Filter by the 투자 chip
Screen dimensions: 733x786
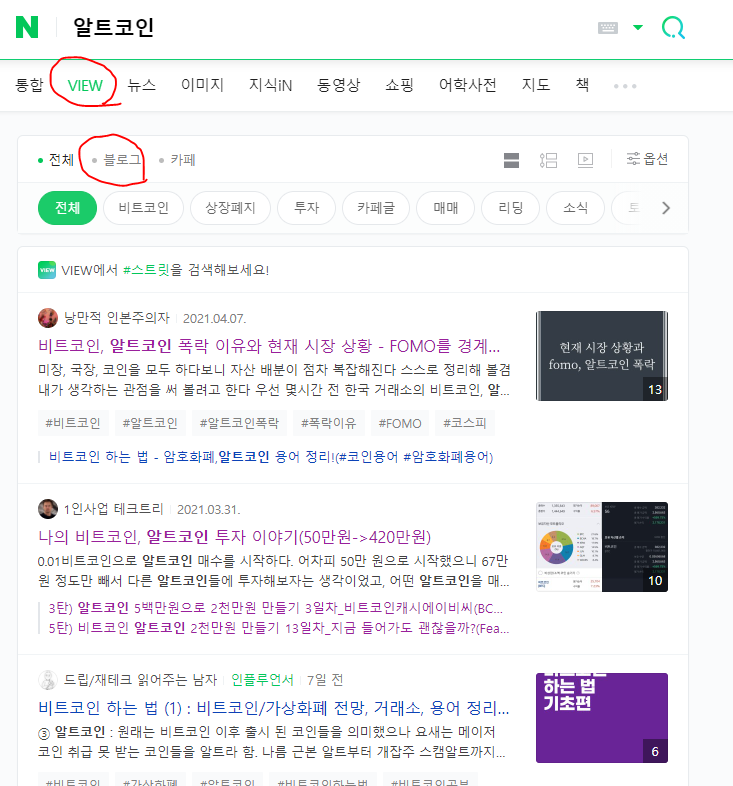point(306,208)
